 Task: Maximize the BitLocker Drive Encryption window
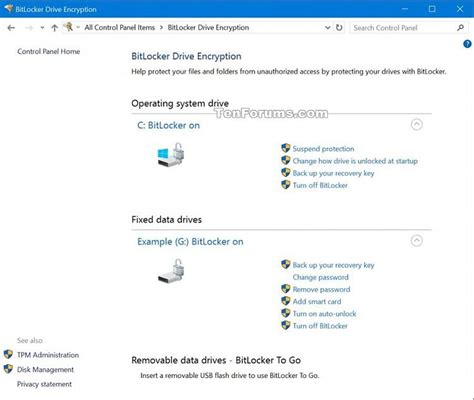click(432, 9)
